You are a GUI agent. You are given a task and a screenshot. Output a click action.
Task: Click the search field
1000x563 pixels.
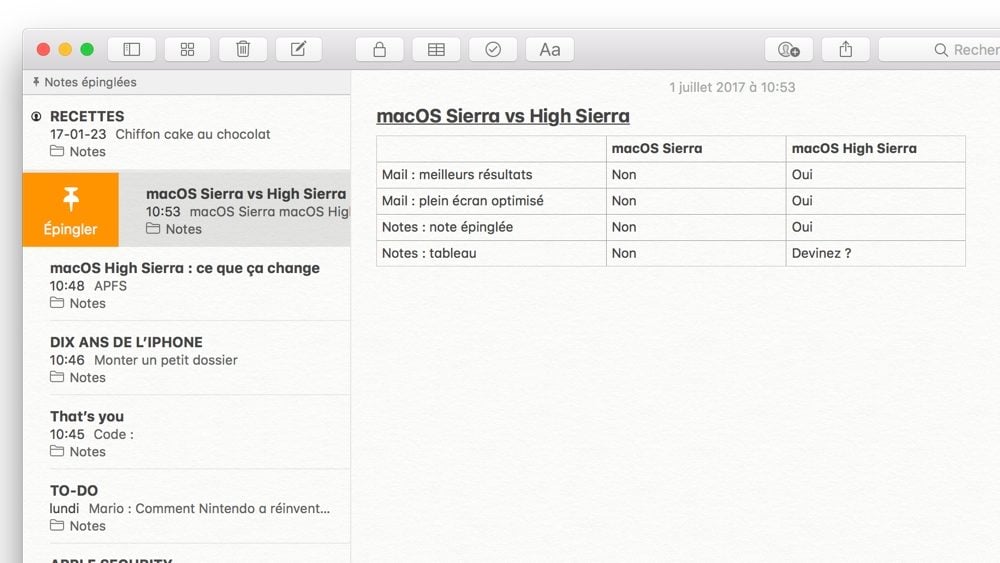[939, 49]
